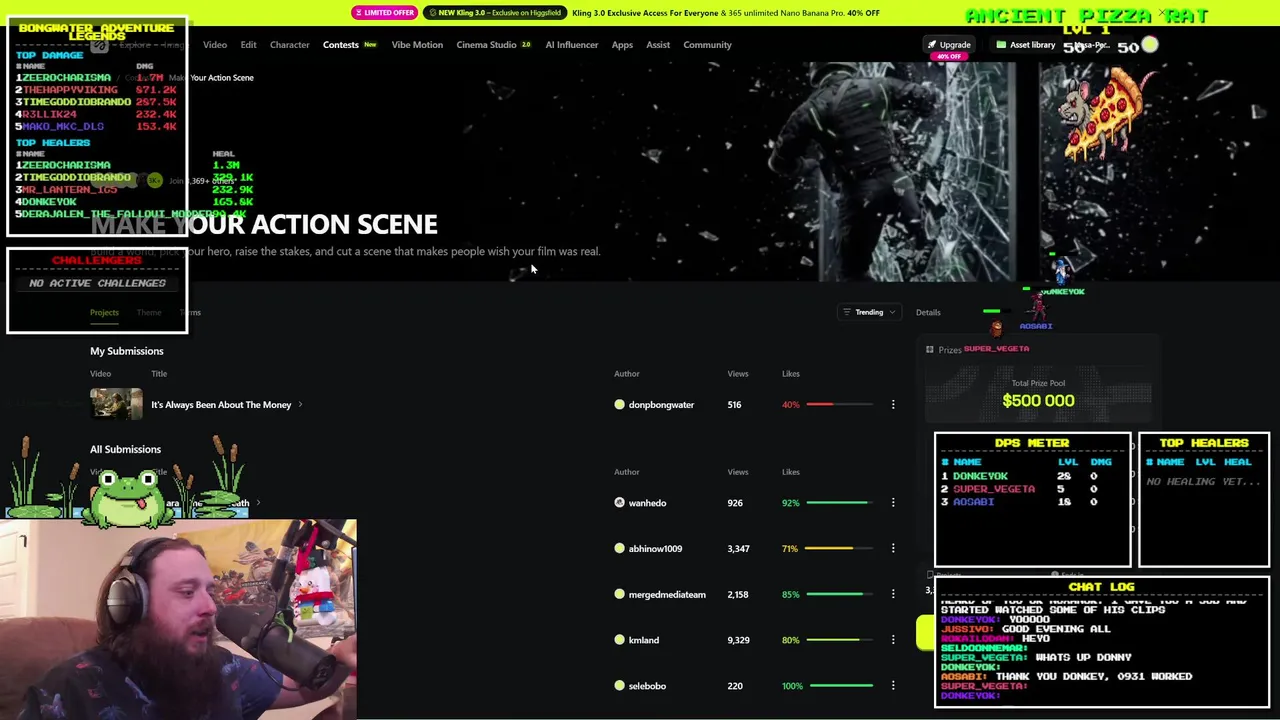Open the kebab menu in wanhedo's row

point(893,503)
